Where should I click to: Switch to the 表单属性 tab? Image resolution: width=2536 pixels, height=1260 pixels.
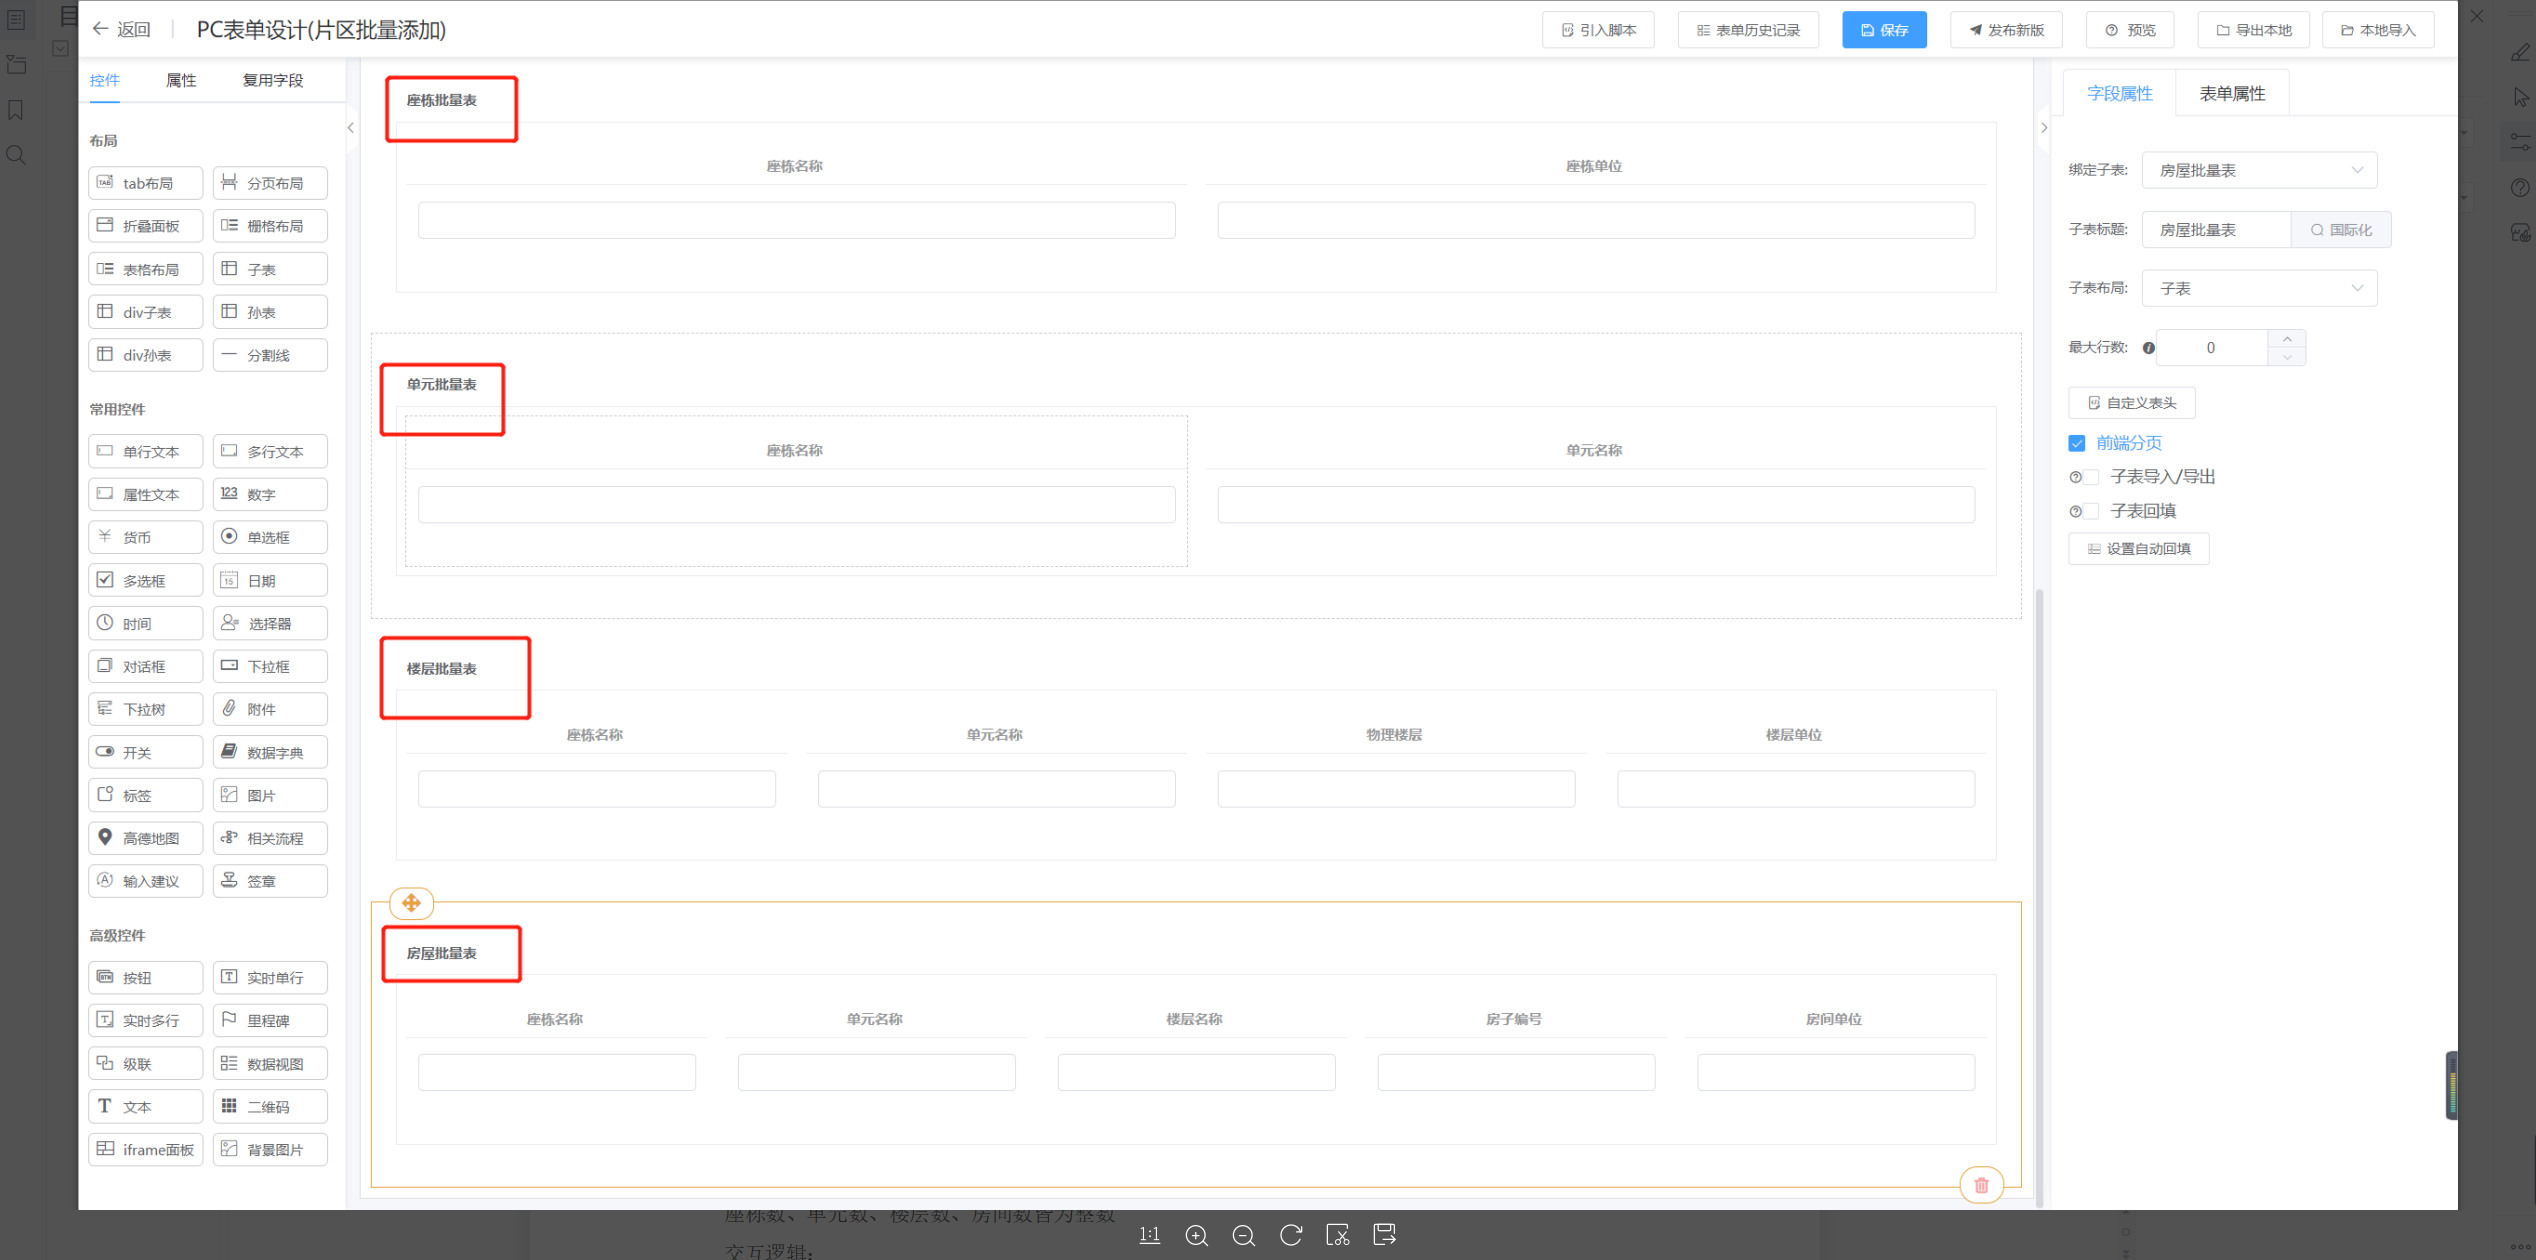[2231, 93]
